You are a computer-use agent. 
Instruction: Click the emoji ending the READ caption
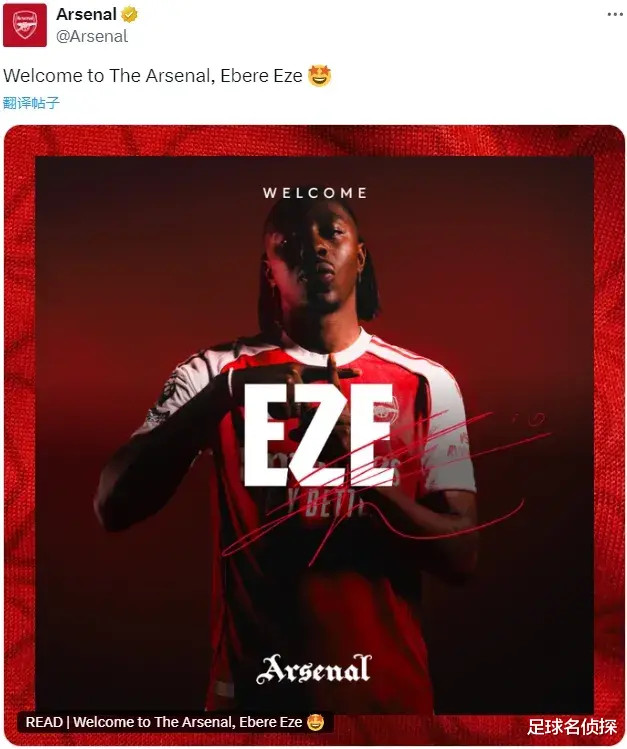[x=314, y=722]
